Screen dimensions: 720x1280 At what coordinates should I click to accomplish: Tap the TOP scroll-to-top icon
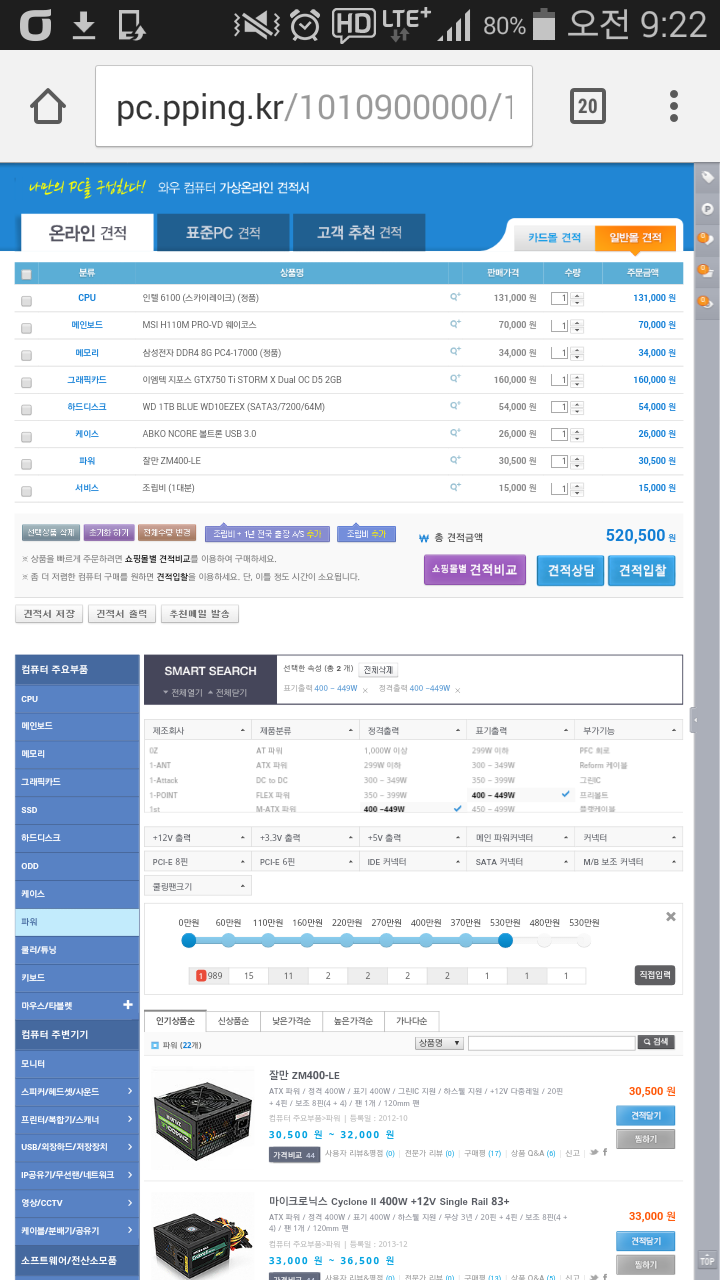click(707, 1260)
